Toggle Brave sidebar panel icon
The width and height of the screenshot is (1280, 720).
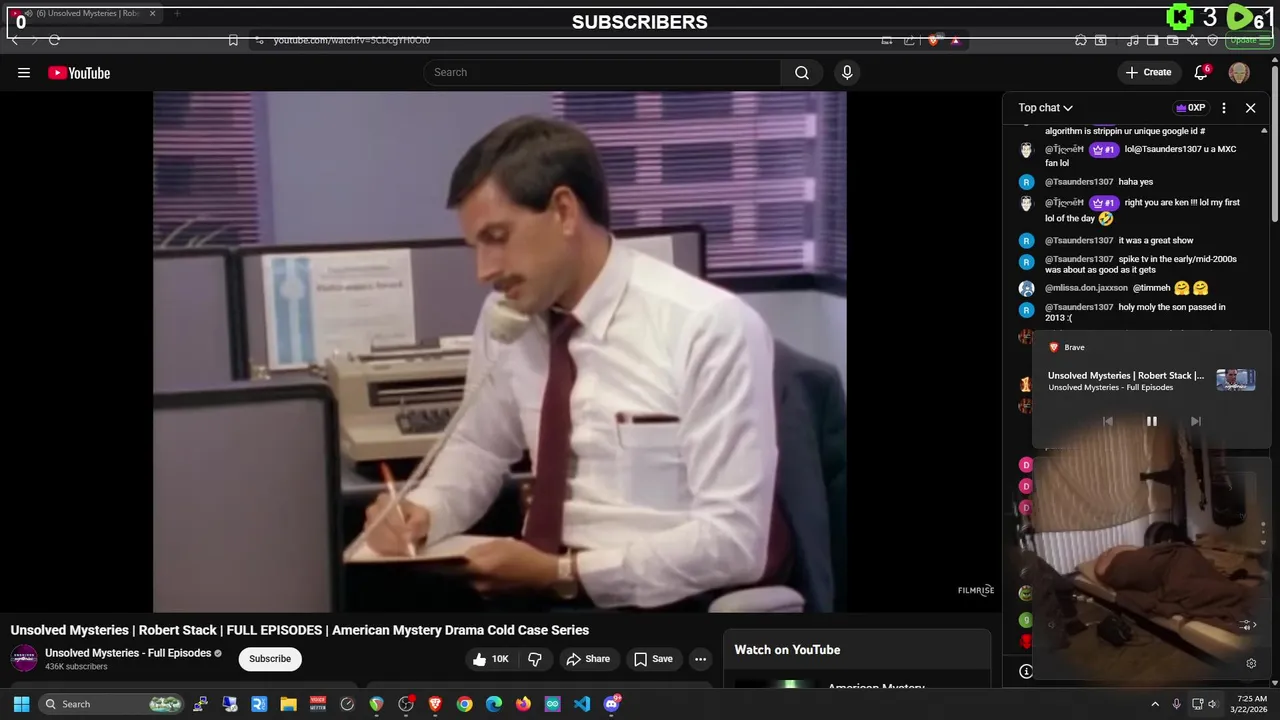(x=1152, y=40)
